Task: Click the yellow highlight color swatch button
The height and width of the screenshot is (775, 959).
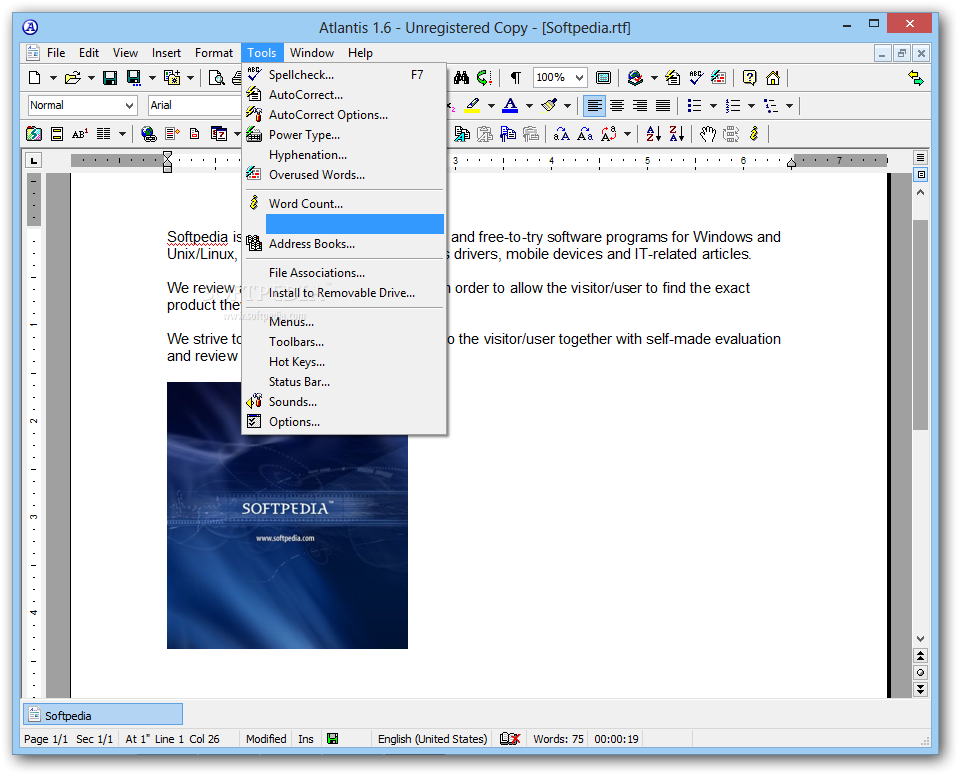Action: [472, 106]
